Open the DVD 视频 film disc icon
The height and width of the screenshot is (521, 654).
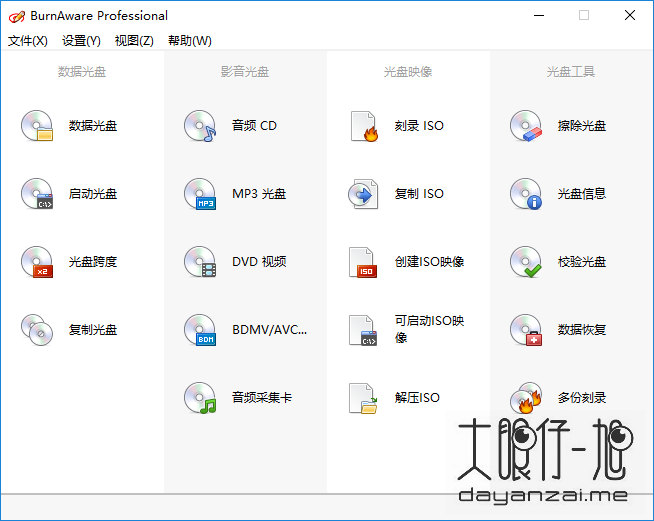pos(200,262)
